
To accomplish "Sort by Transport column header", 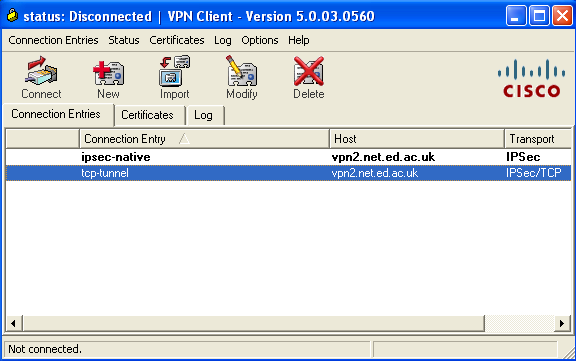I will click(538, 139).
